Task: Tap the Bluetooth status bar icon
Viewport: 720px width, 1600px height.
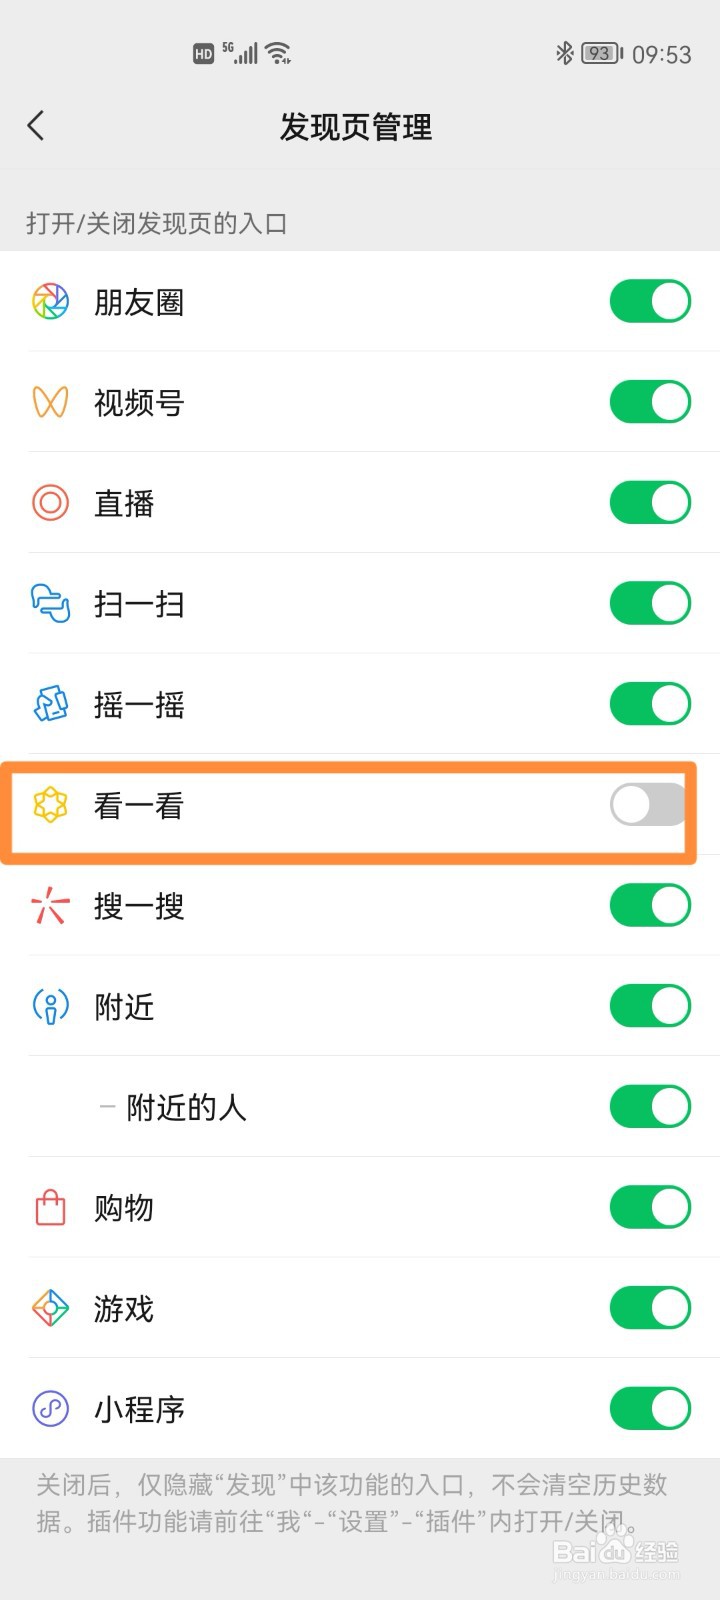Action: coord(565,53)
